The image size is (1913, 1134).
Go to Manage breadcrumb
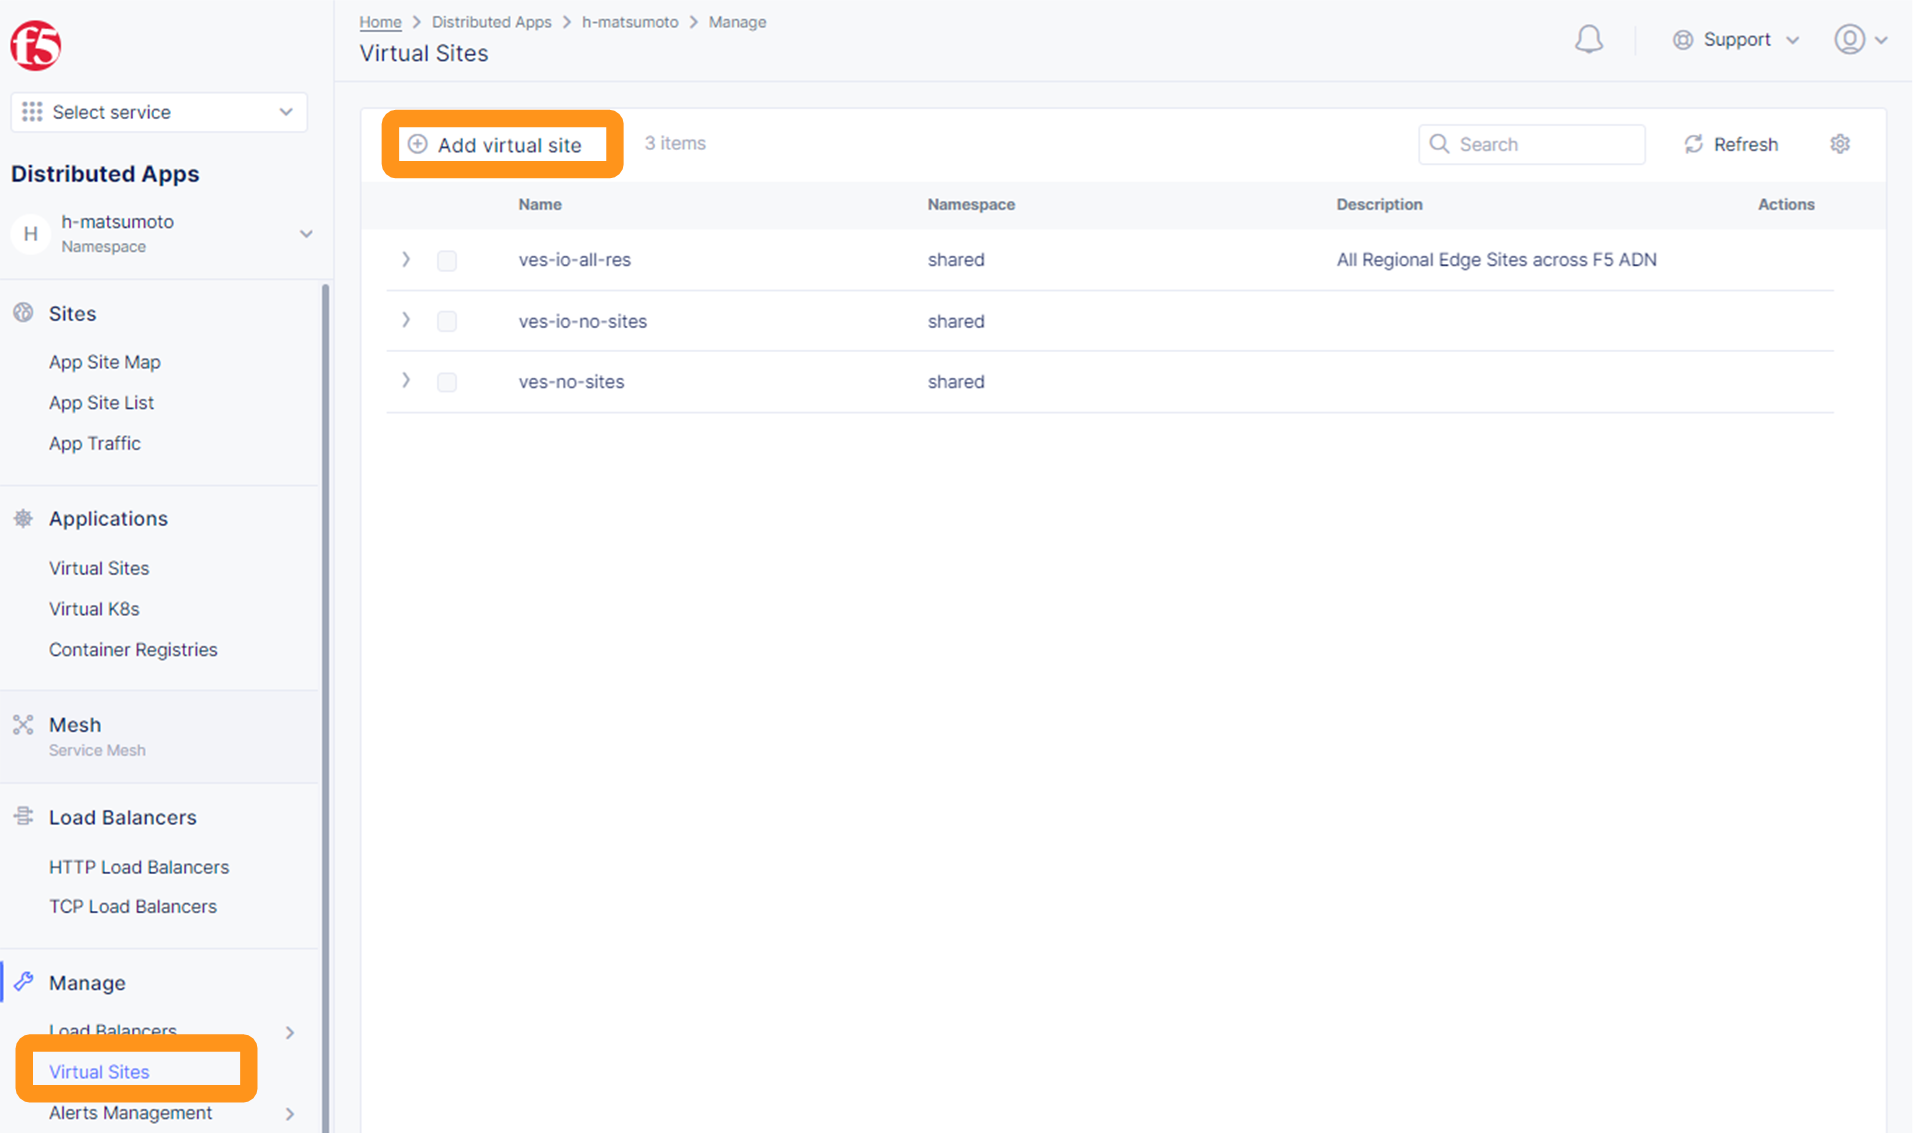point(737,22)
